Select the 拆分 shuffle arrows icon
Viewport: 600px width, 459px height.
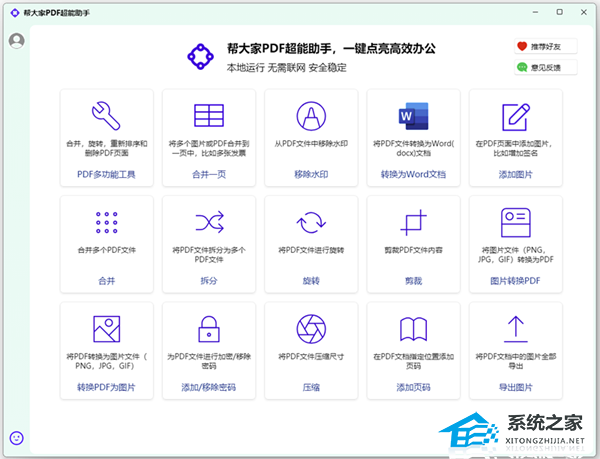[209, 222]
